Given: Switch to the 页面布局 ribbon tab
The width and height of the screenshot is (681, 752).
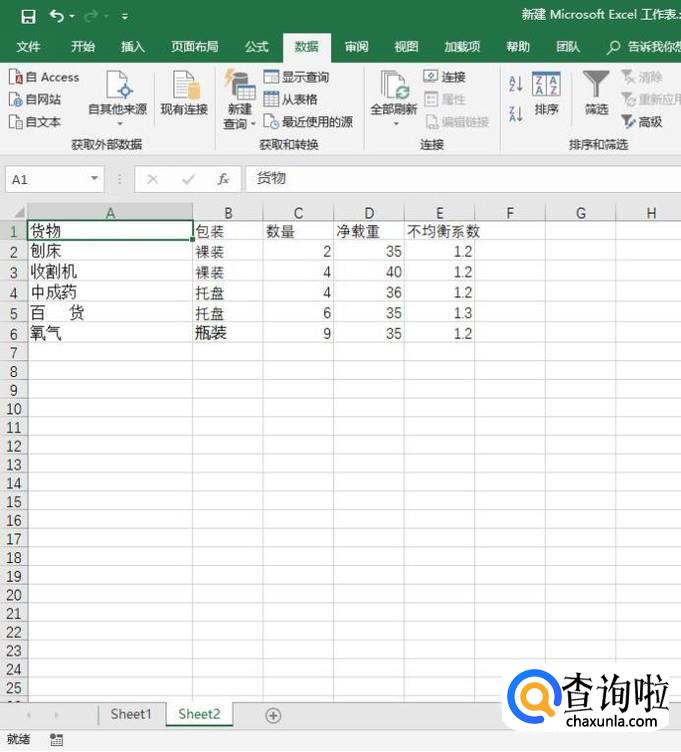Looking at the screenshot, I should 194,47.
